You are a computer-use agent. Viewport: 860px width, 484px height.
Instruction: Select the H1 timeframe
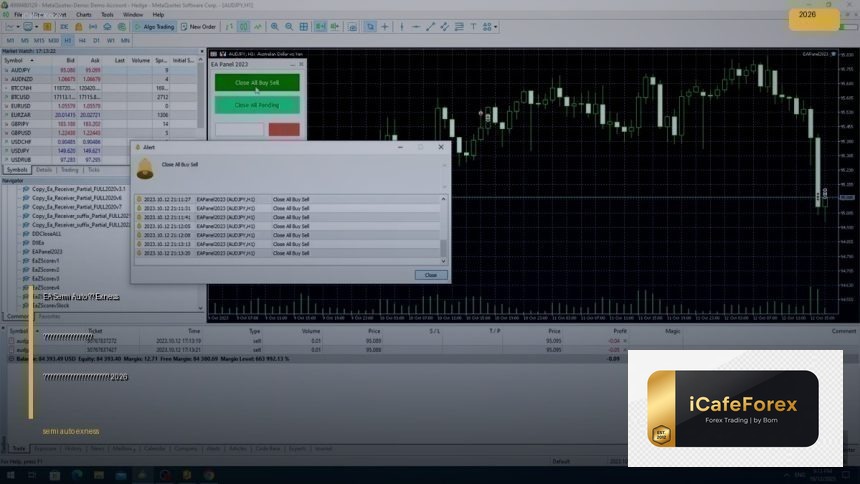pyautogui.click(x=68, y=41)
